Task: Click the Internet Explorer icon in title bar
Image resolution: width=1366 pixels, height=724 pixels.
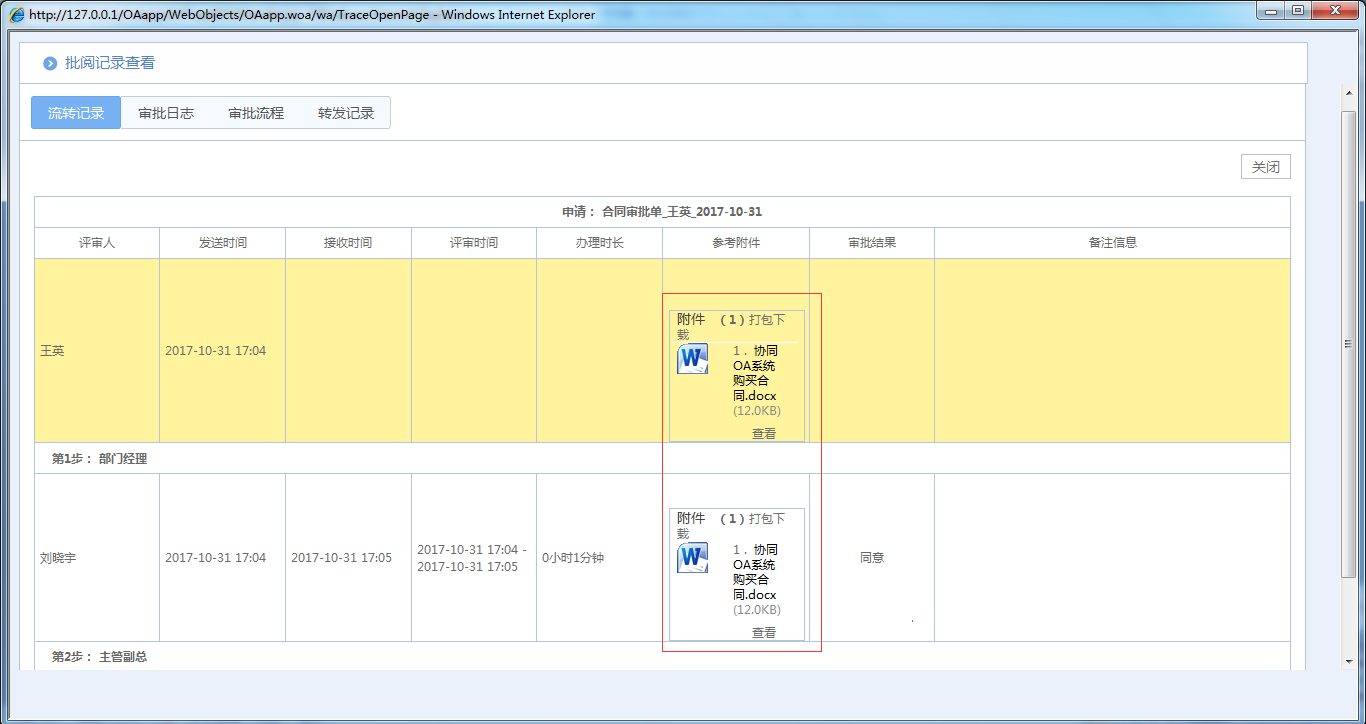Action: point(17,15)
